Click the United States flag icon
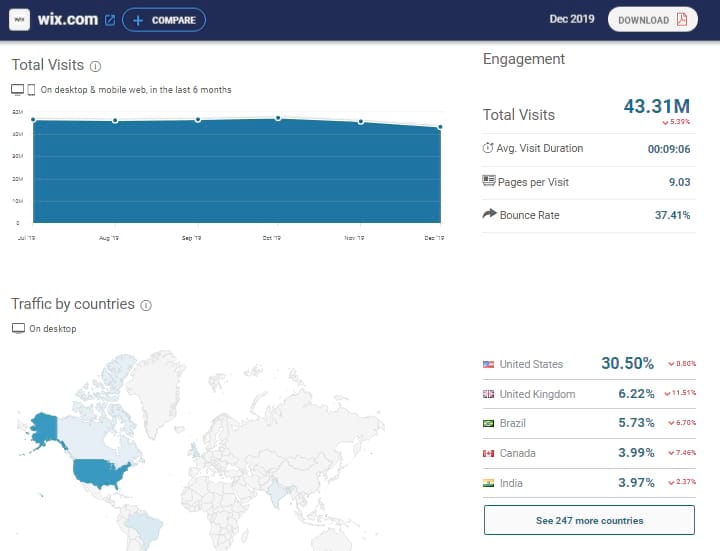Image resolution: width=720 pixels, height=551 pixels. coord(489,364)
